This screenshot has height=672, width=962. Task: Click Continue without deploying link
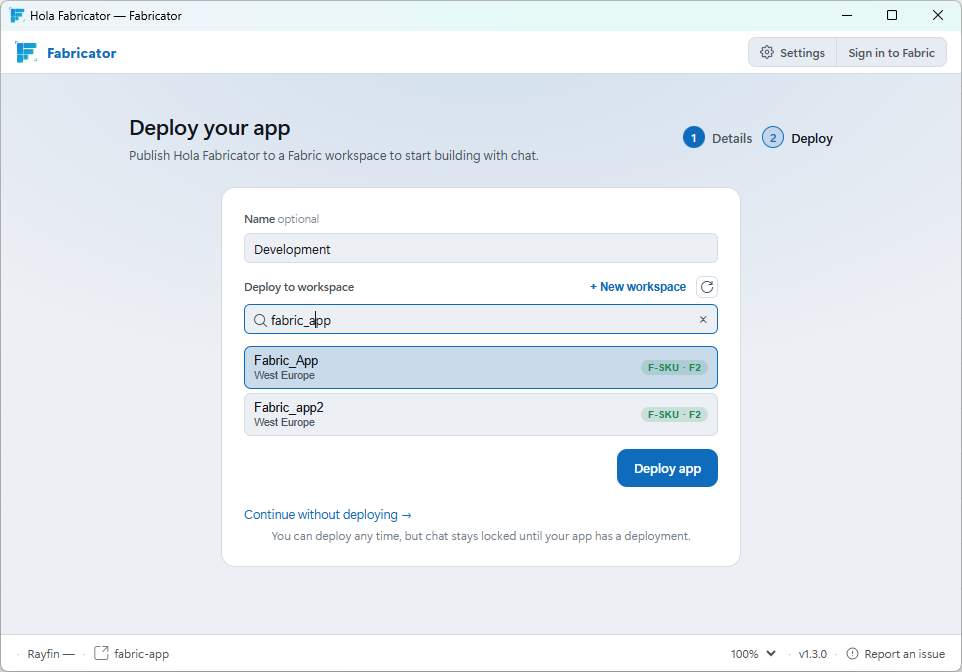coord(328,514)
